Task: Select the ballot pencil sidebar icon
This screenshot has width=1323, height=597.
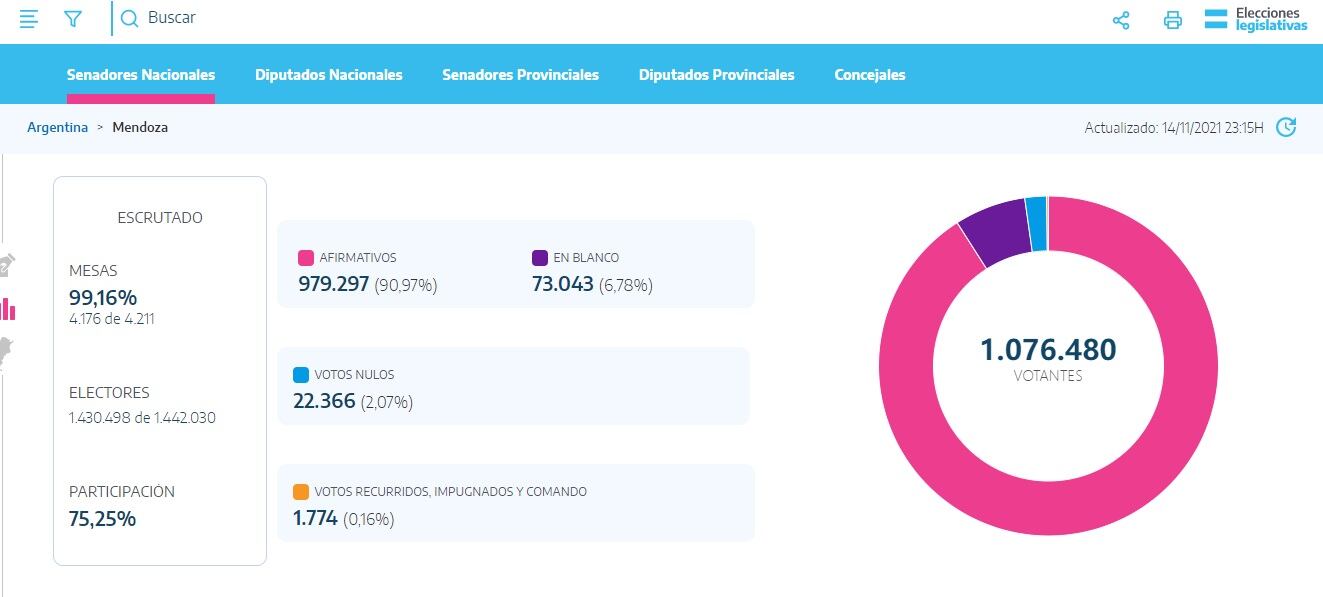Action: 7,265
